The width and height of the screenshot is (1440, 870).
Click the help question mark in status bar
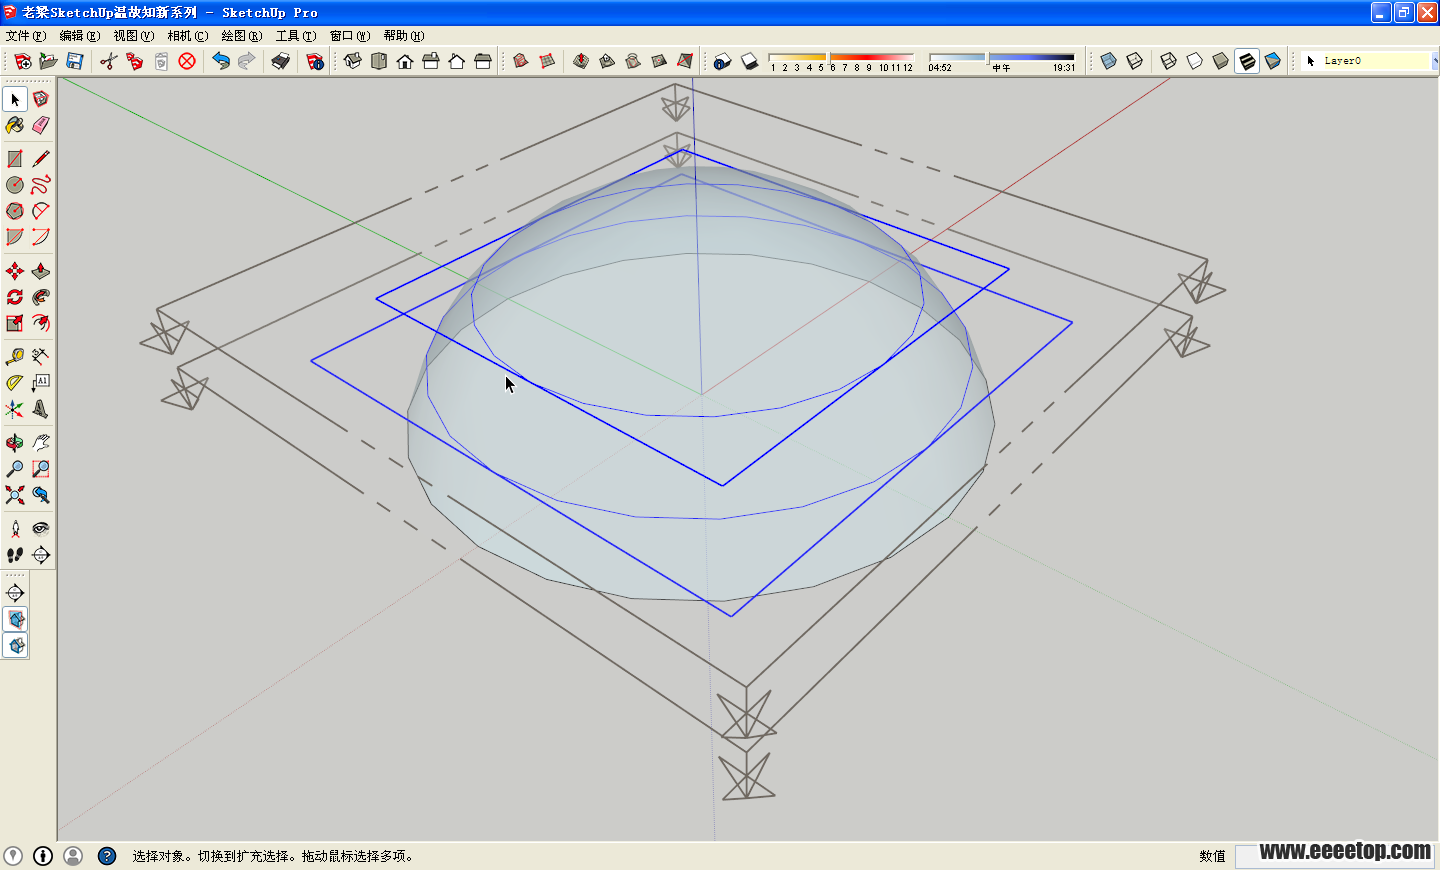[107, 856]
